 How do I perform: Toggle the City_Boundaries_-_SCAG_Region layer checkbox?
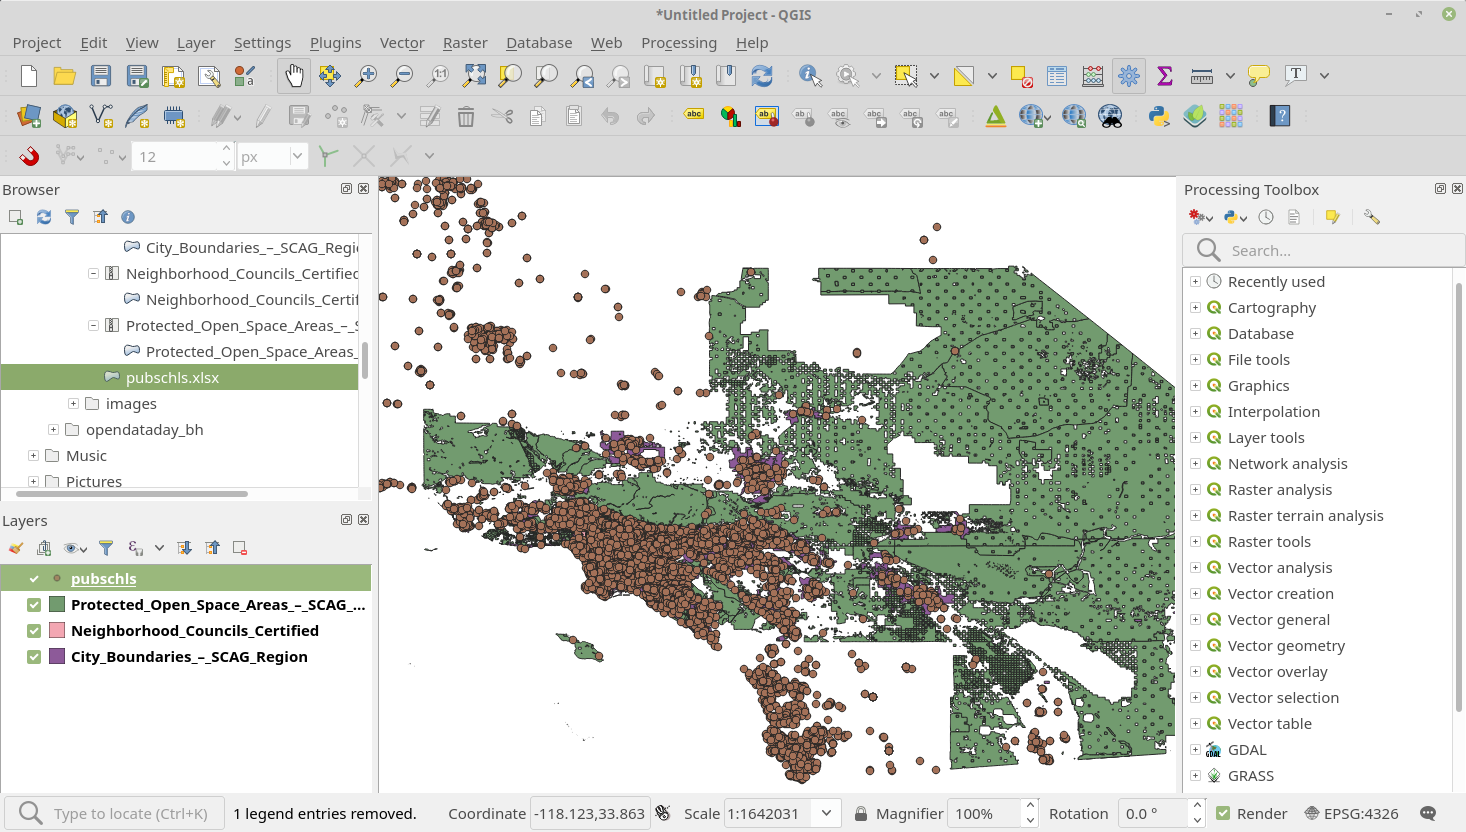click(34, 657)
